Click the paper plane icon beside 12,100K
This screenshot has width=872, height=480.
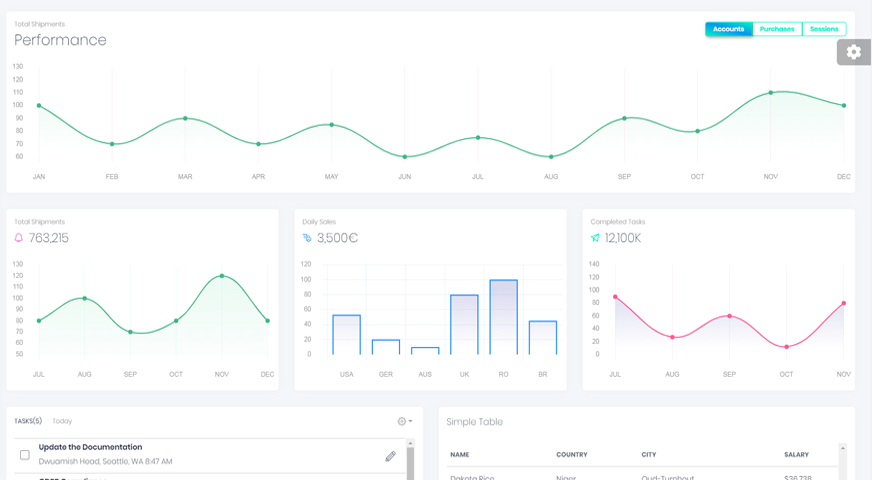point(595,238)
